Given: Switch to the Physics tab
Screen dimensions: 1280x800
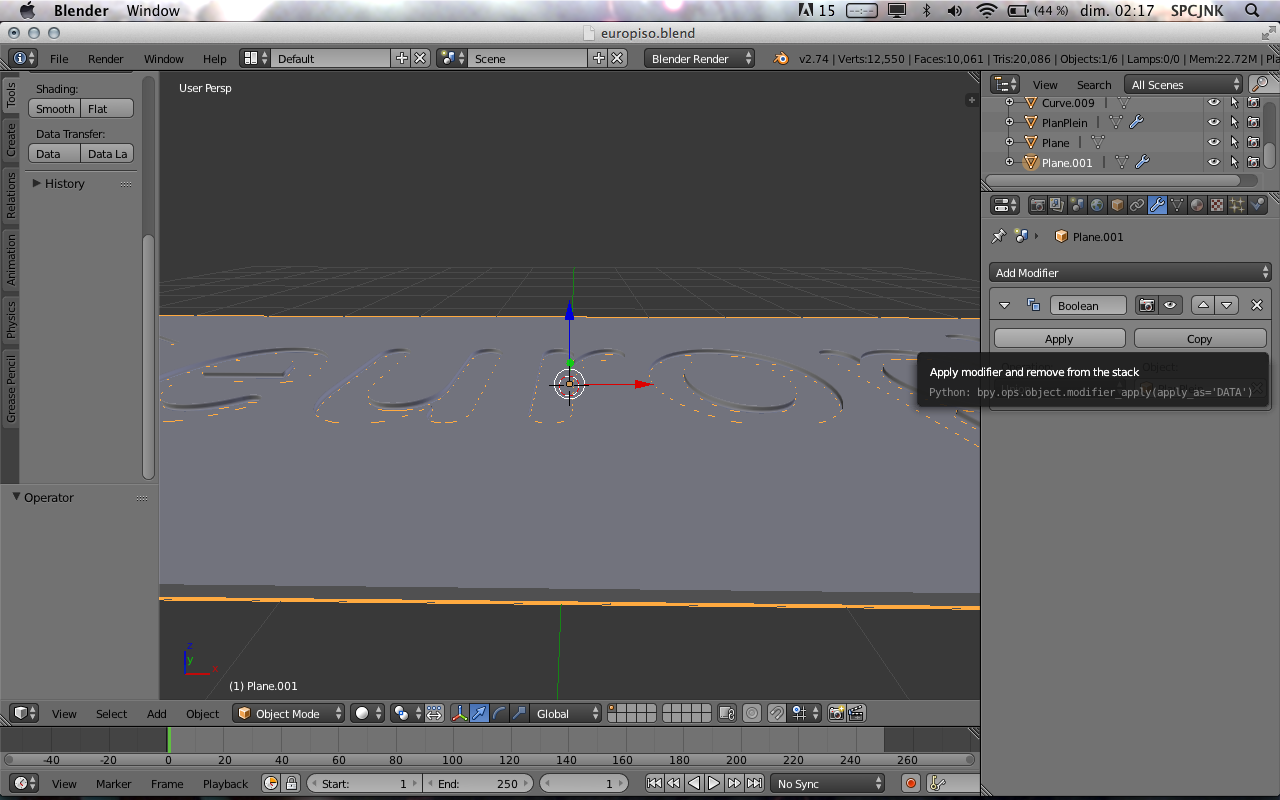Looking at the screenshot, I should [x=11, y=317].
